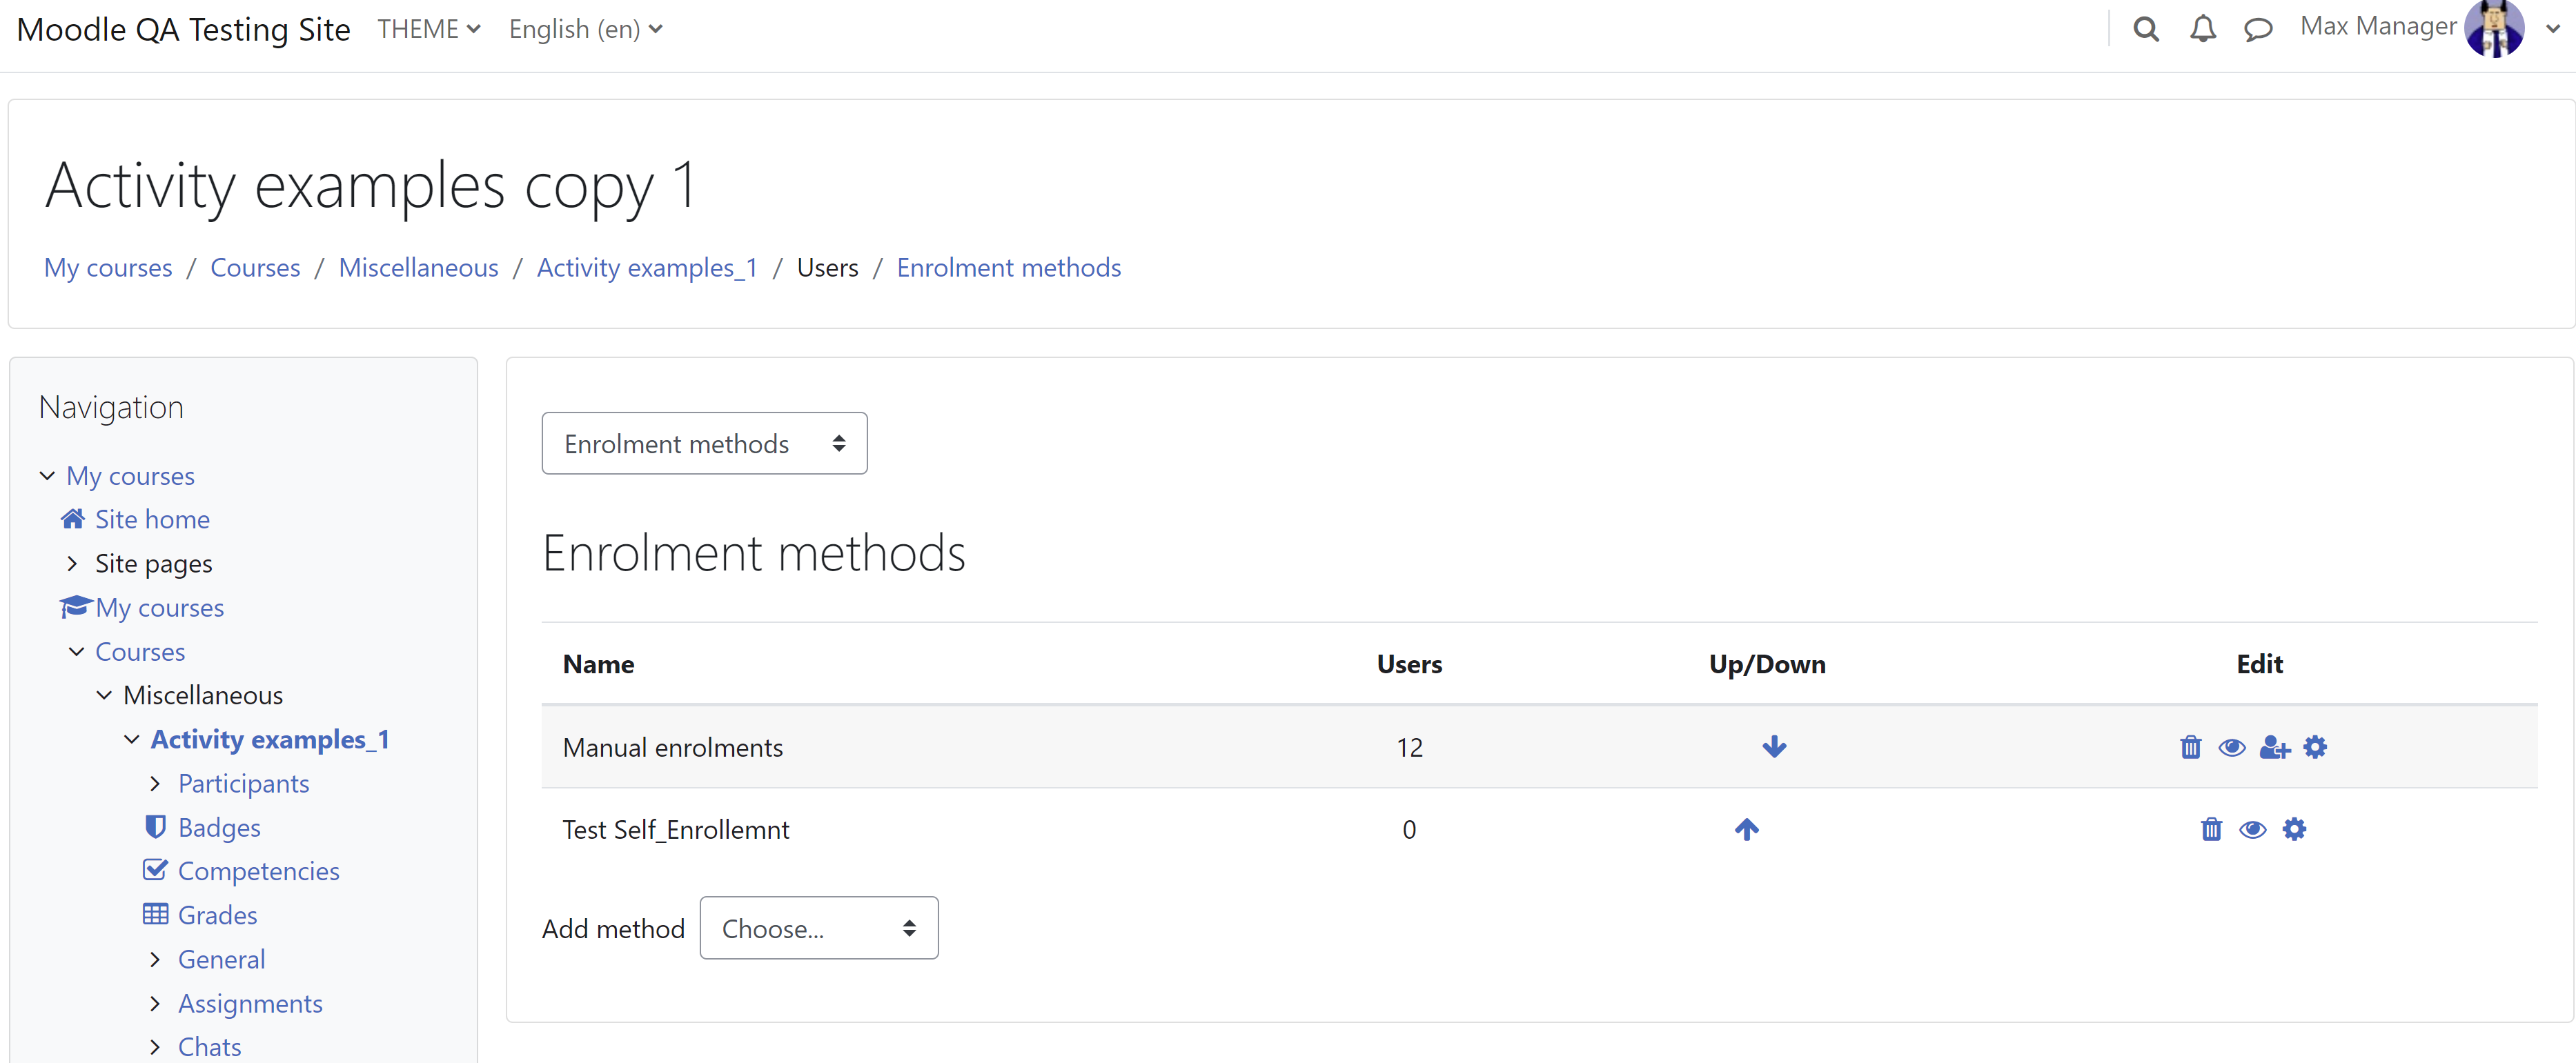
Task: Open Add method Choose... dropdown
Action: 818,928
